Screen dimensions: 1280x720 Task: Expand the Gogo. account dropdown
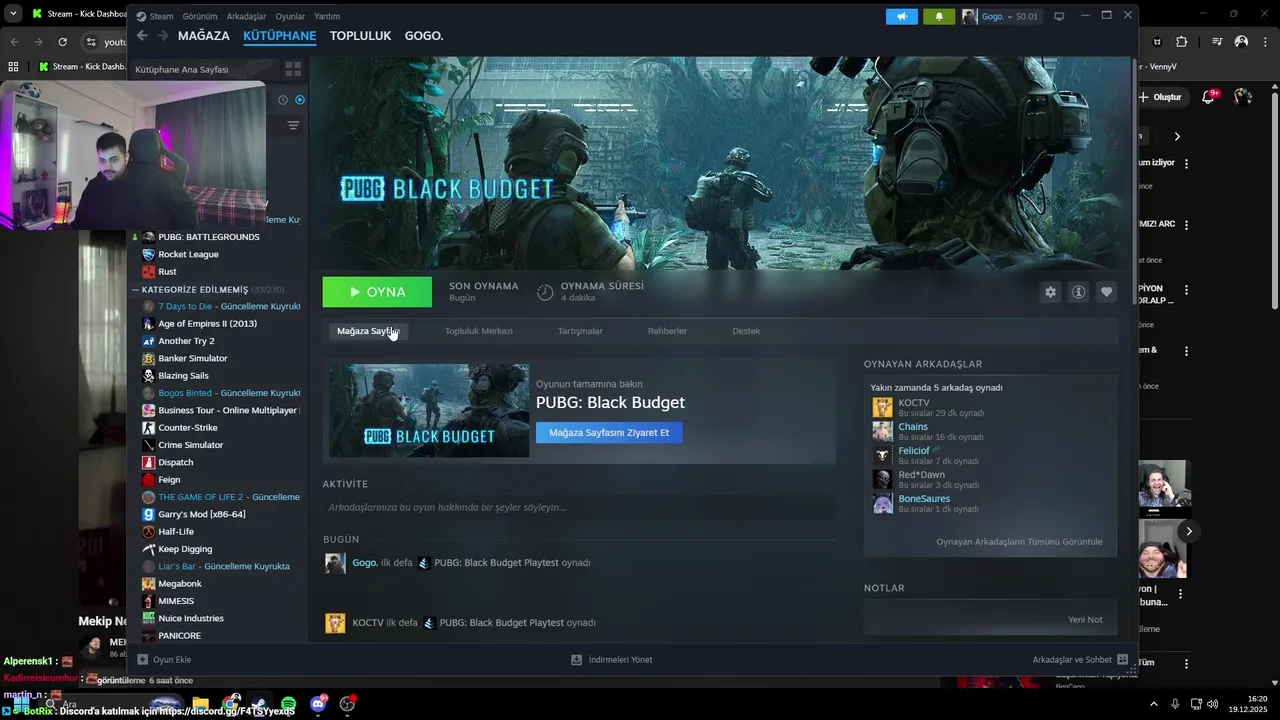[1001, 16]
